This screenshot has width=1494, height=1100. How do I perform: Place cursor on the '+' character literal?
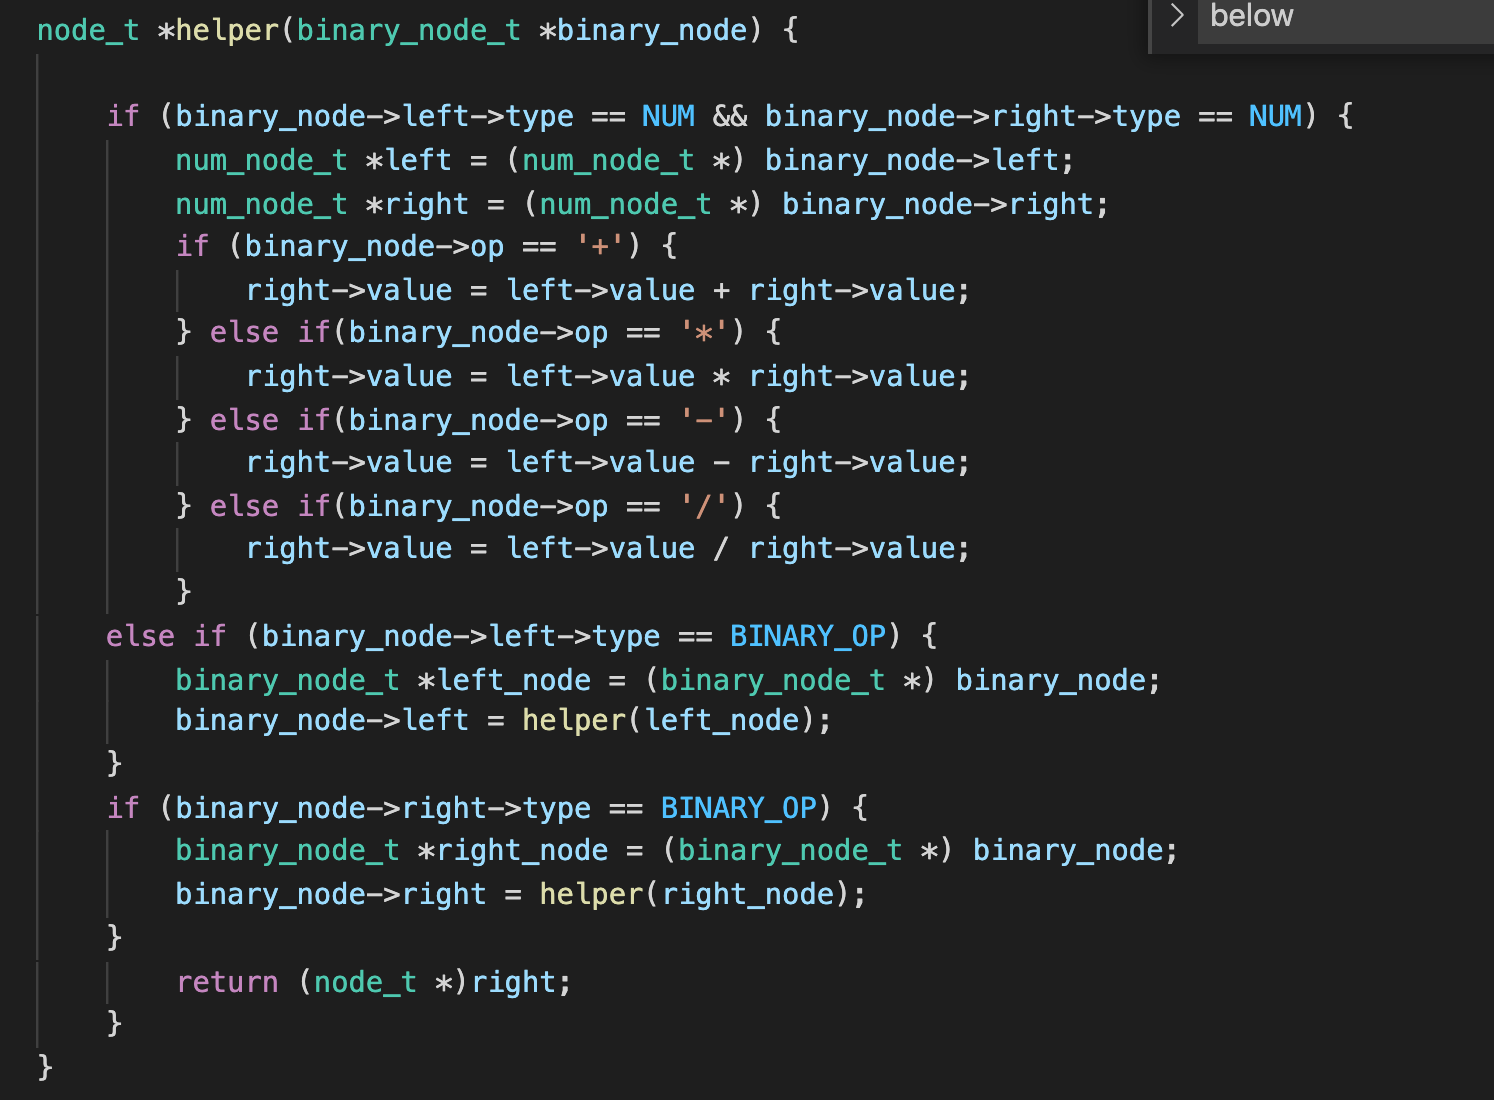pos(600,246)
